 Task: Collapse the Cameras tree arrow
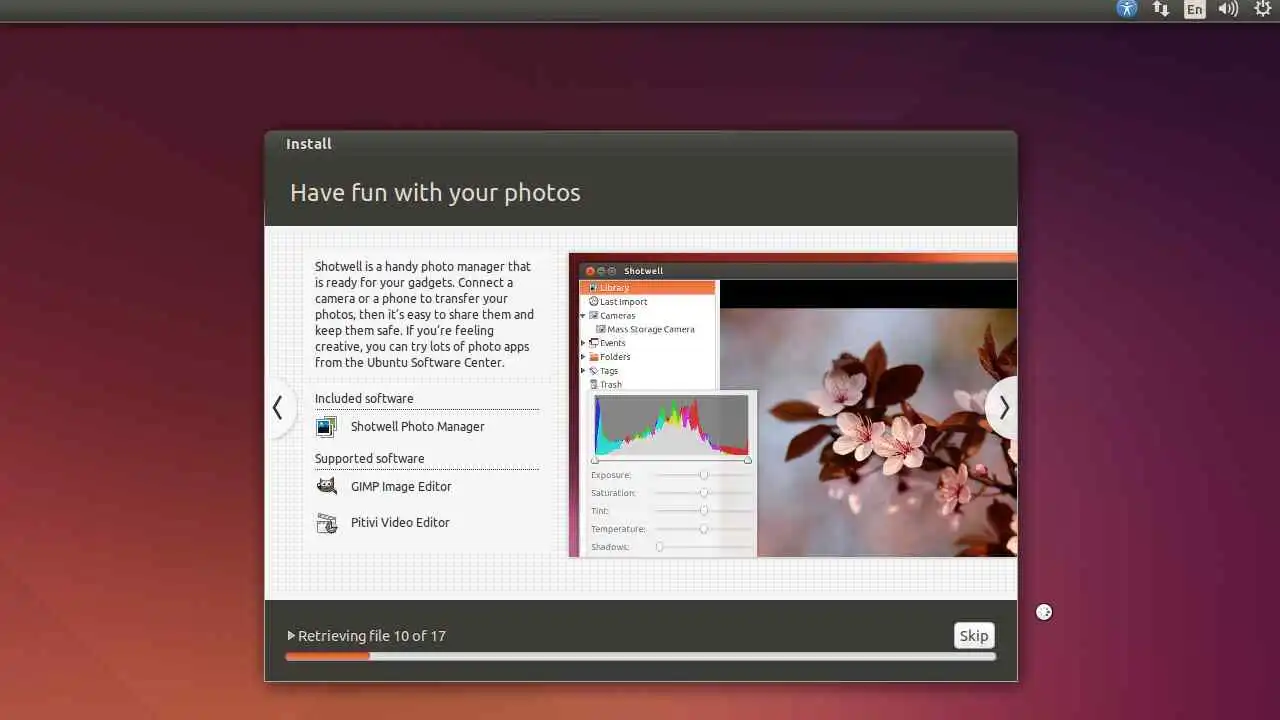583,316
